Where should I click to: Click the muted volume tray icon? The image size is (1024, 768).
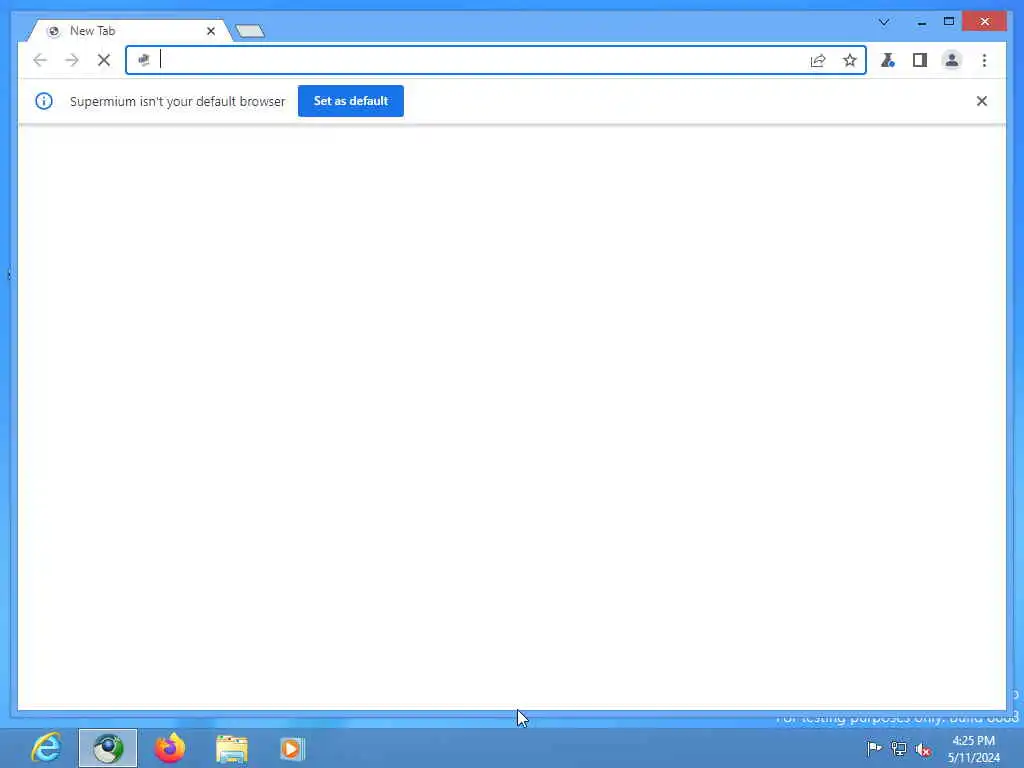923,749
